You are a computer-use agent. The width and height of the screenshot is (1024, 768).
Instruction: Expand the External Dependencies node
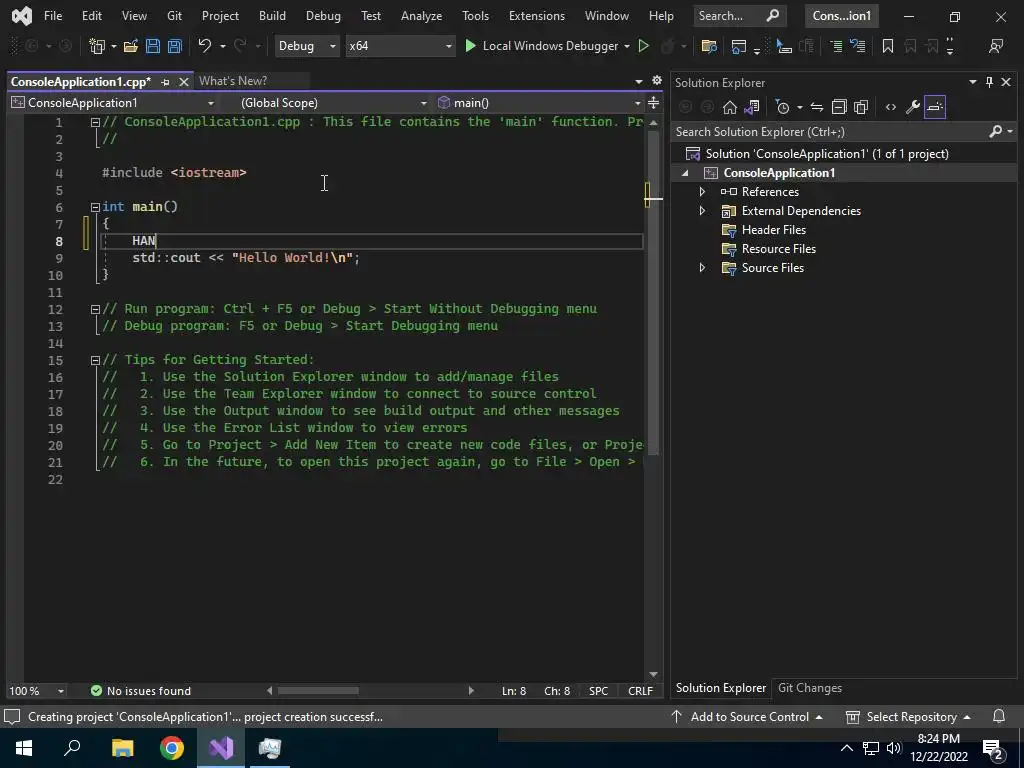(x=702, y=210)
